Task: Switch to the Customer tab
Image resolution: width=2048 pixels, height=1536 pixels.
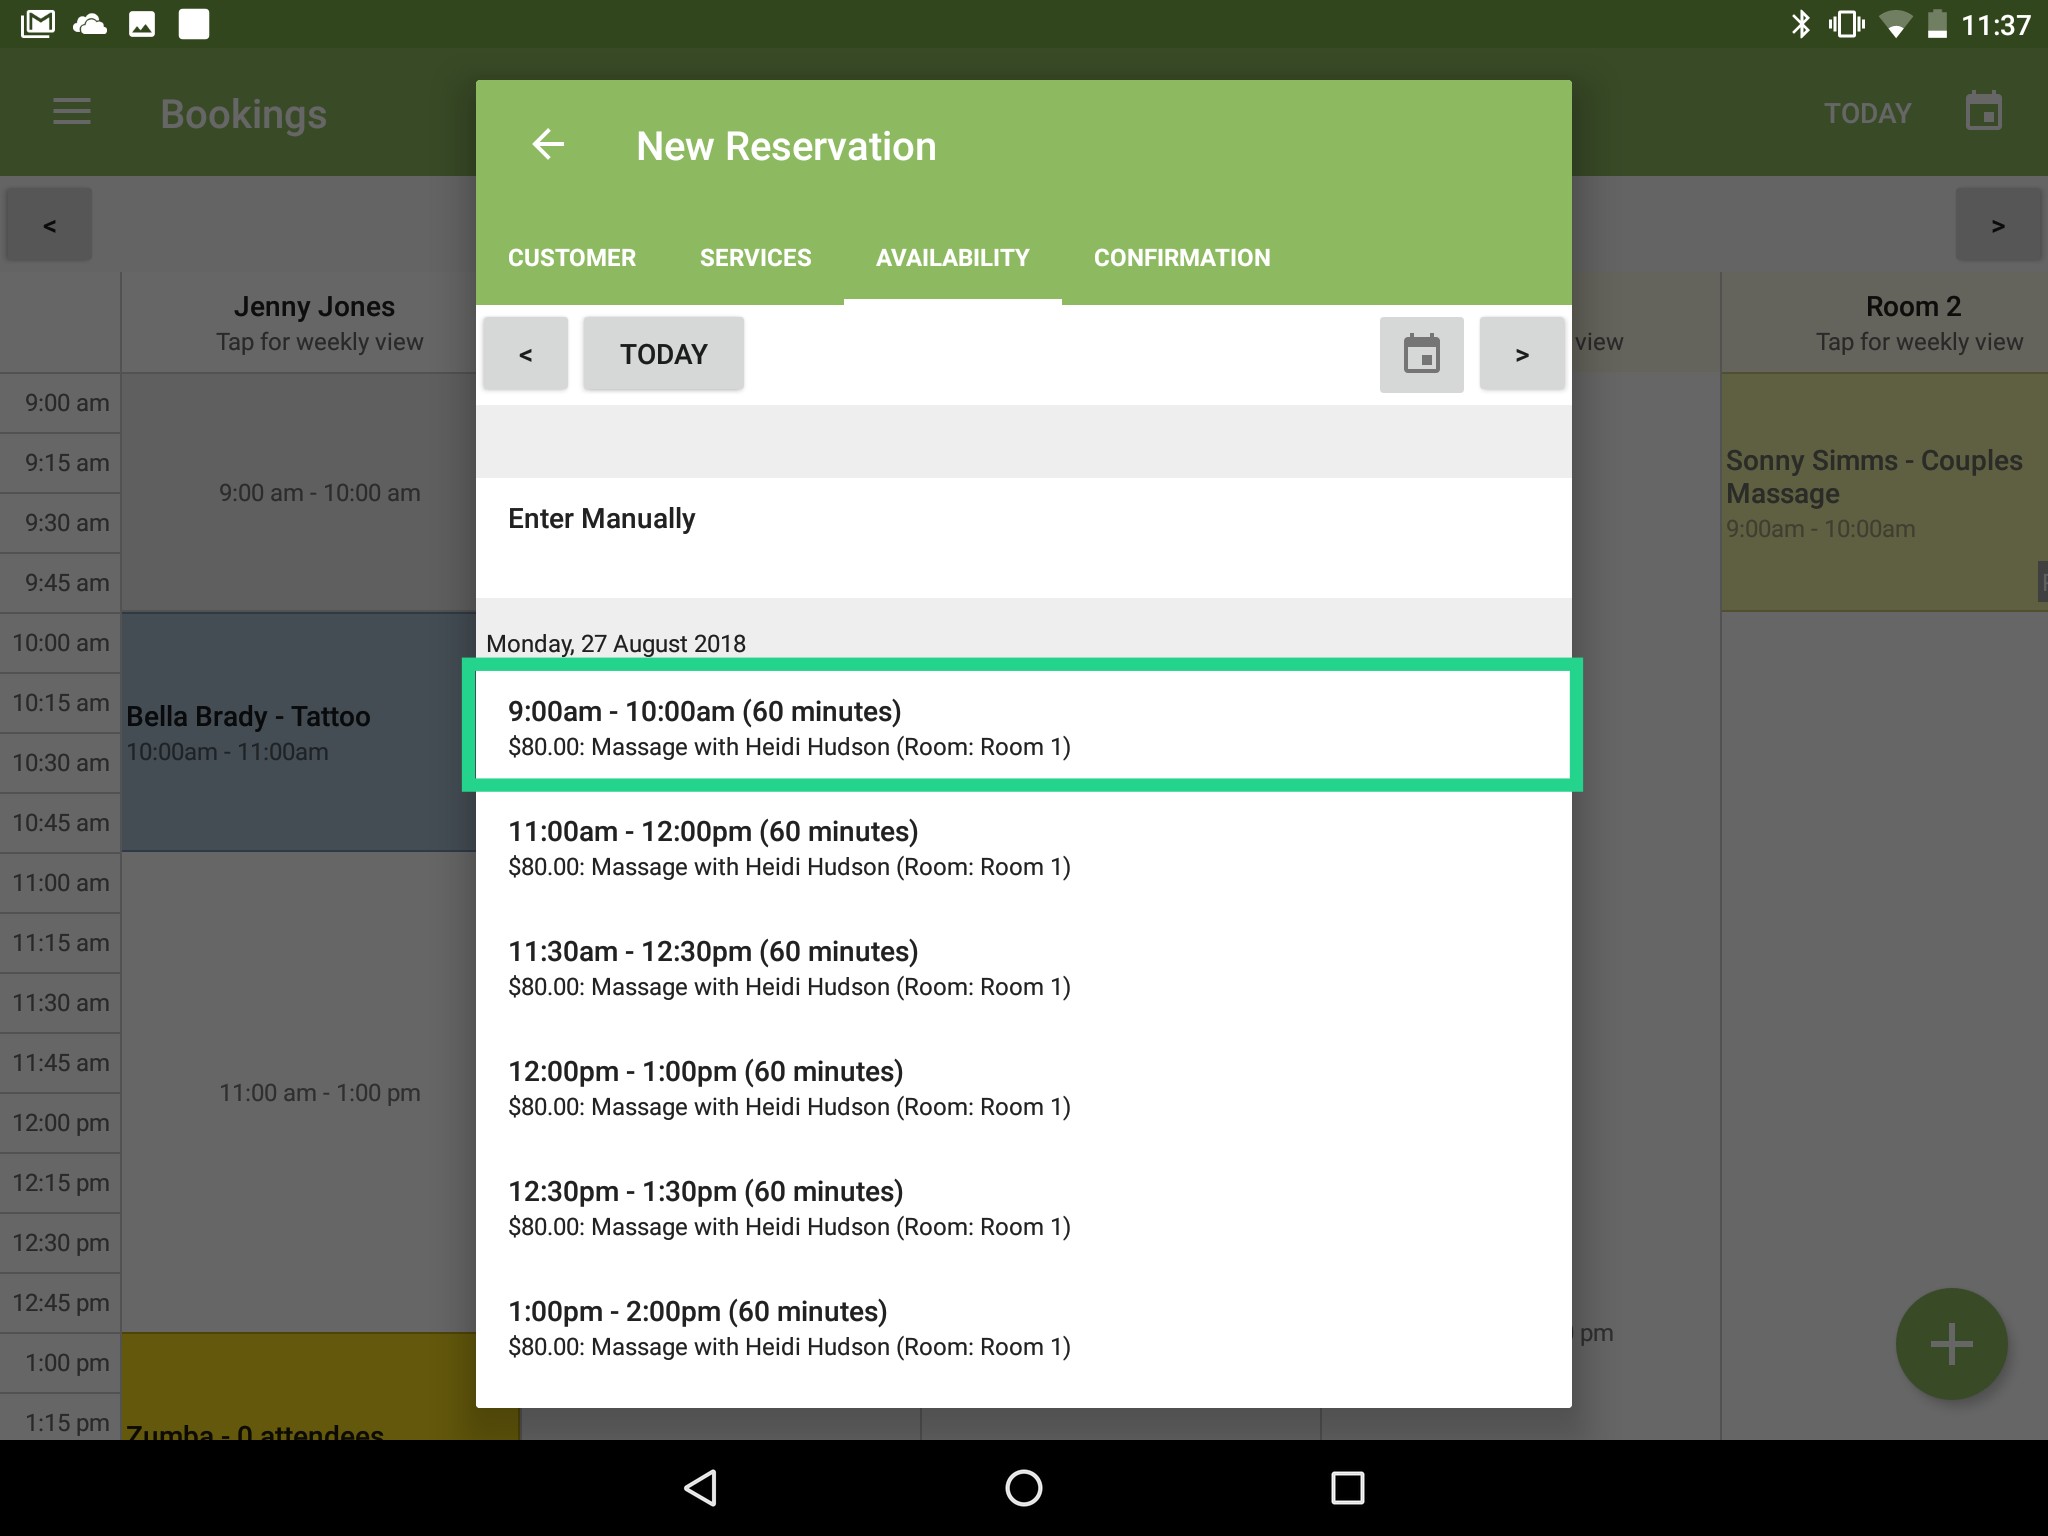Action: coord(571,257)
